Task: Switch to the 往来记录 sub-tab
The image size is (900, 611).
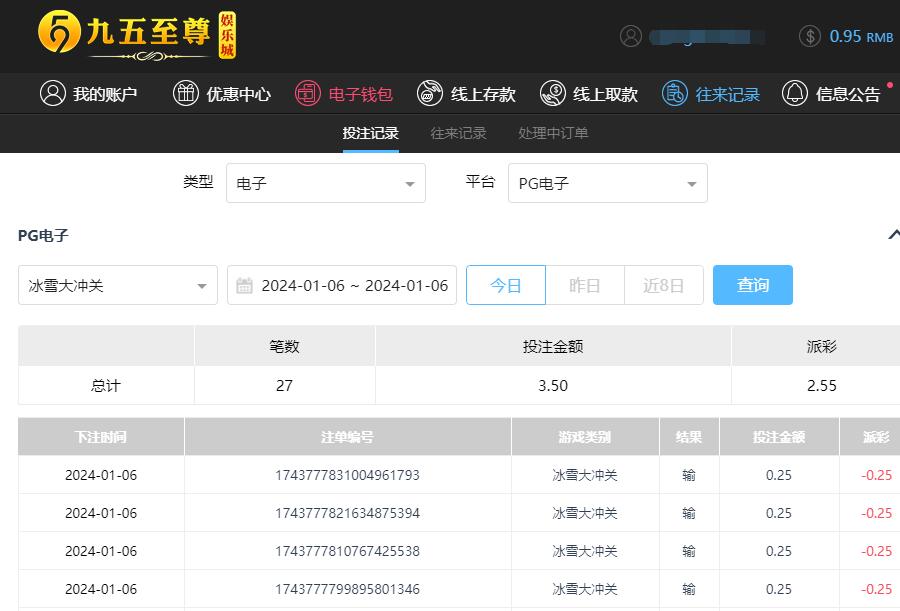Action: (458, 133)
